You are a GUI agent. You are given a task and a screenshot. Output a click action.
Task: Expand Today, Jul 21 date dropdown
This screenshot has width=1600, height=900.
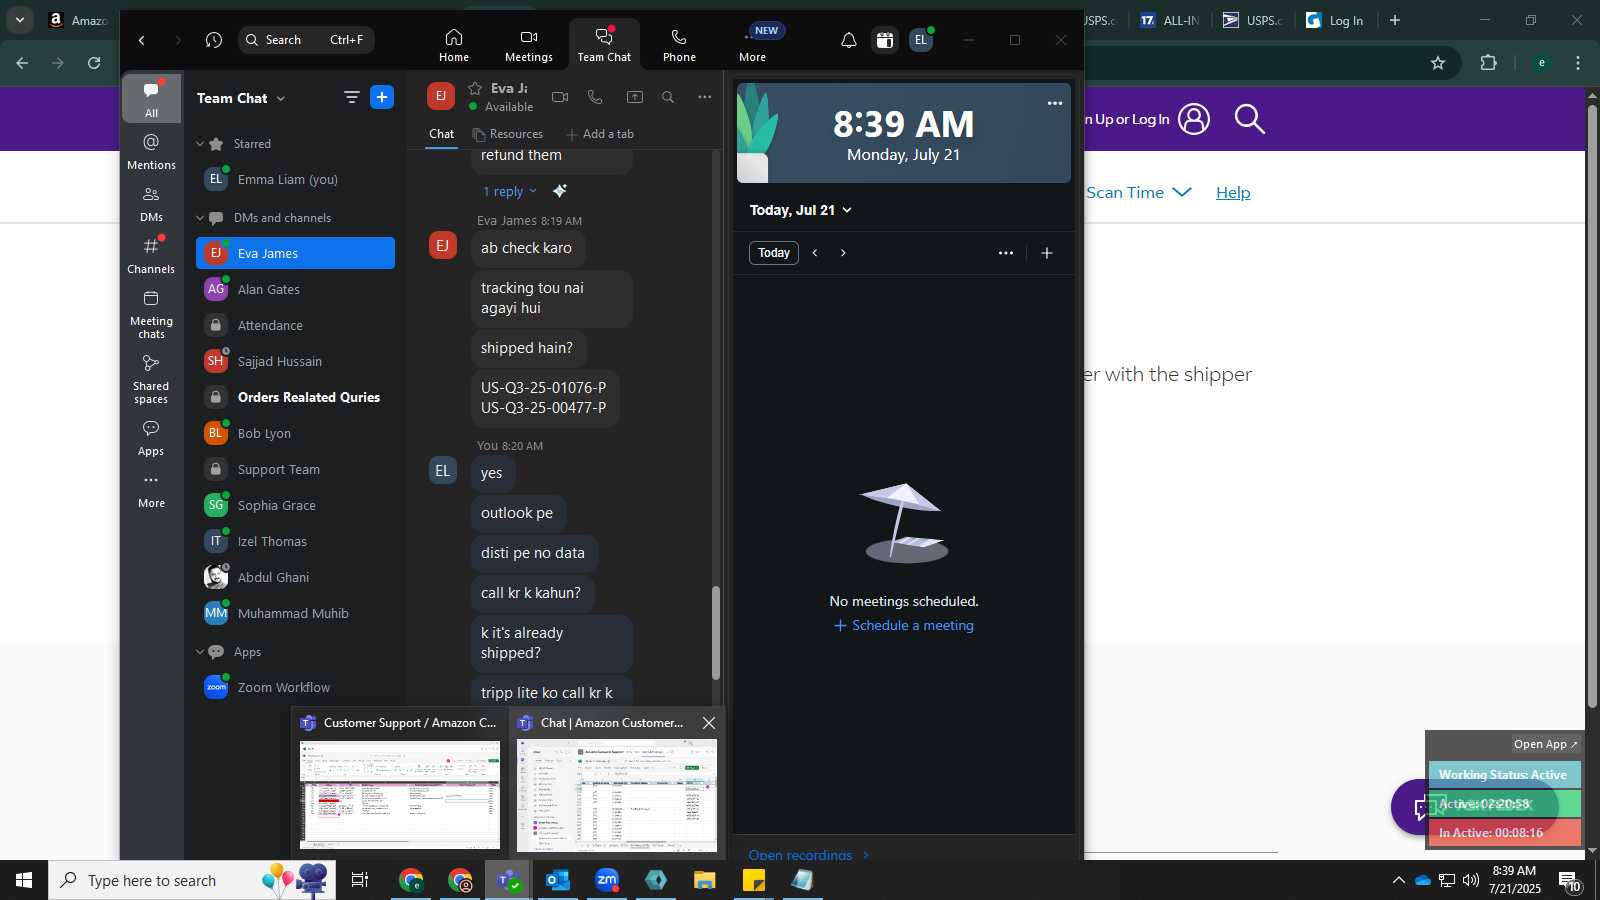(x=801, y=210)
